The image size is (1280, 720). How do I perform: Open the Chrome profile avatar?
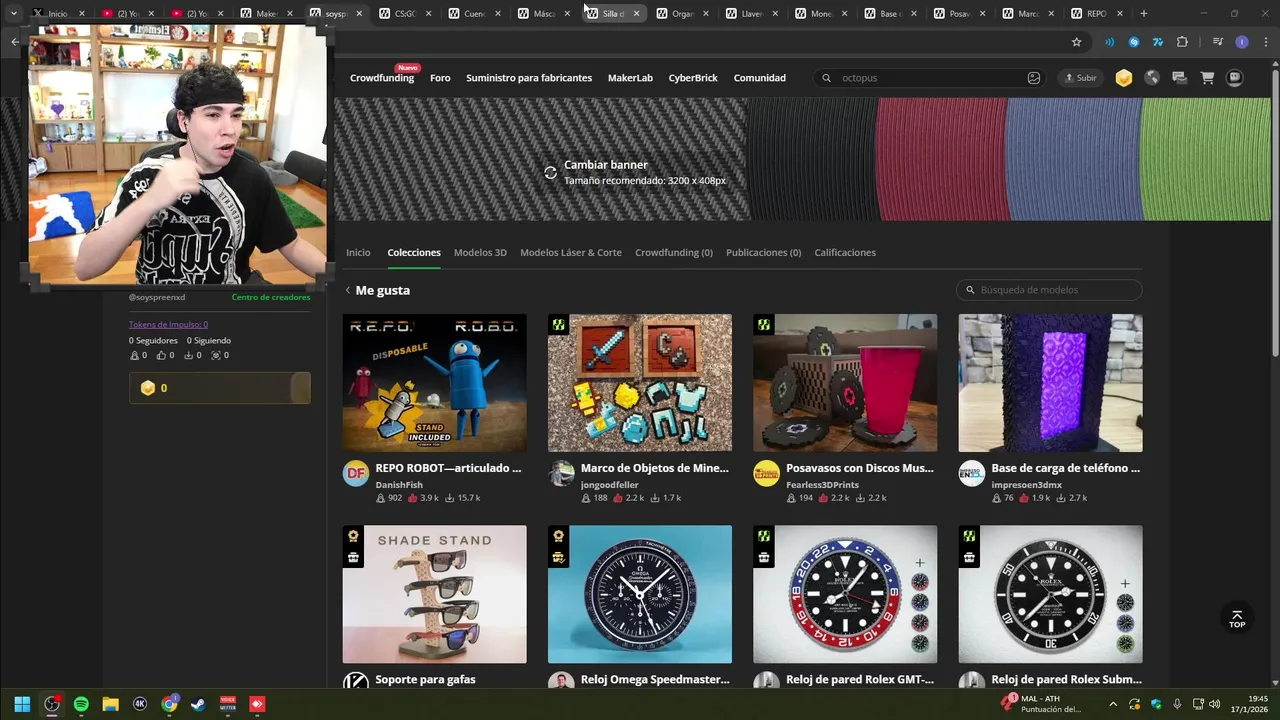click(1242, 42)
